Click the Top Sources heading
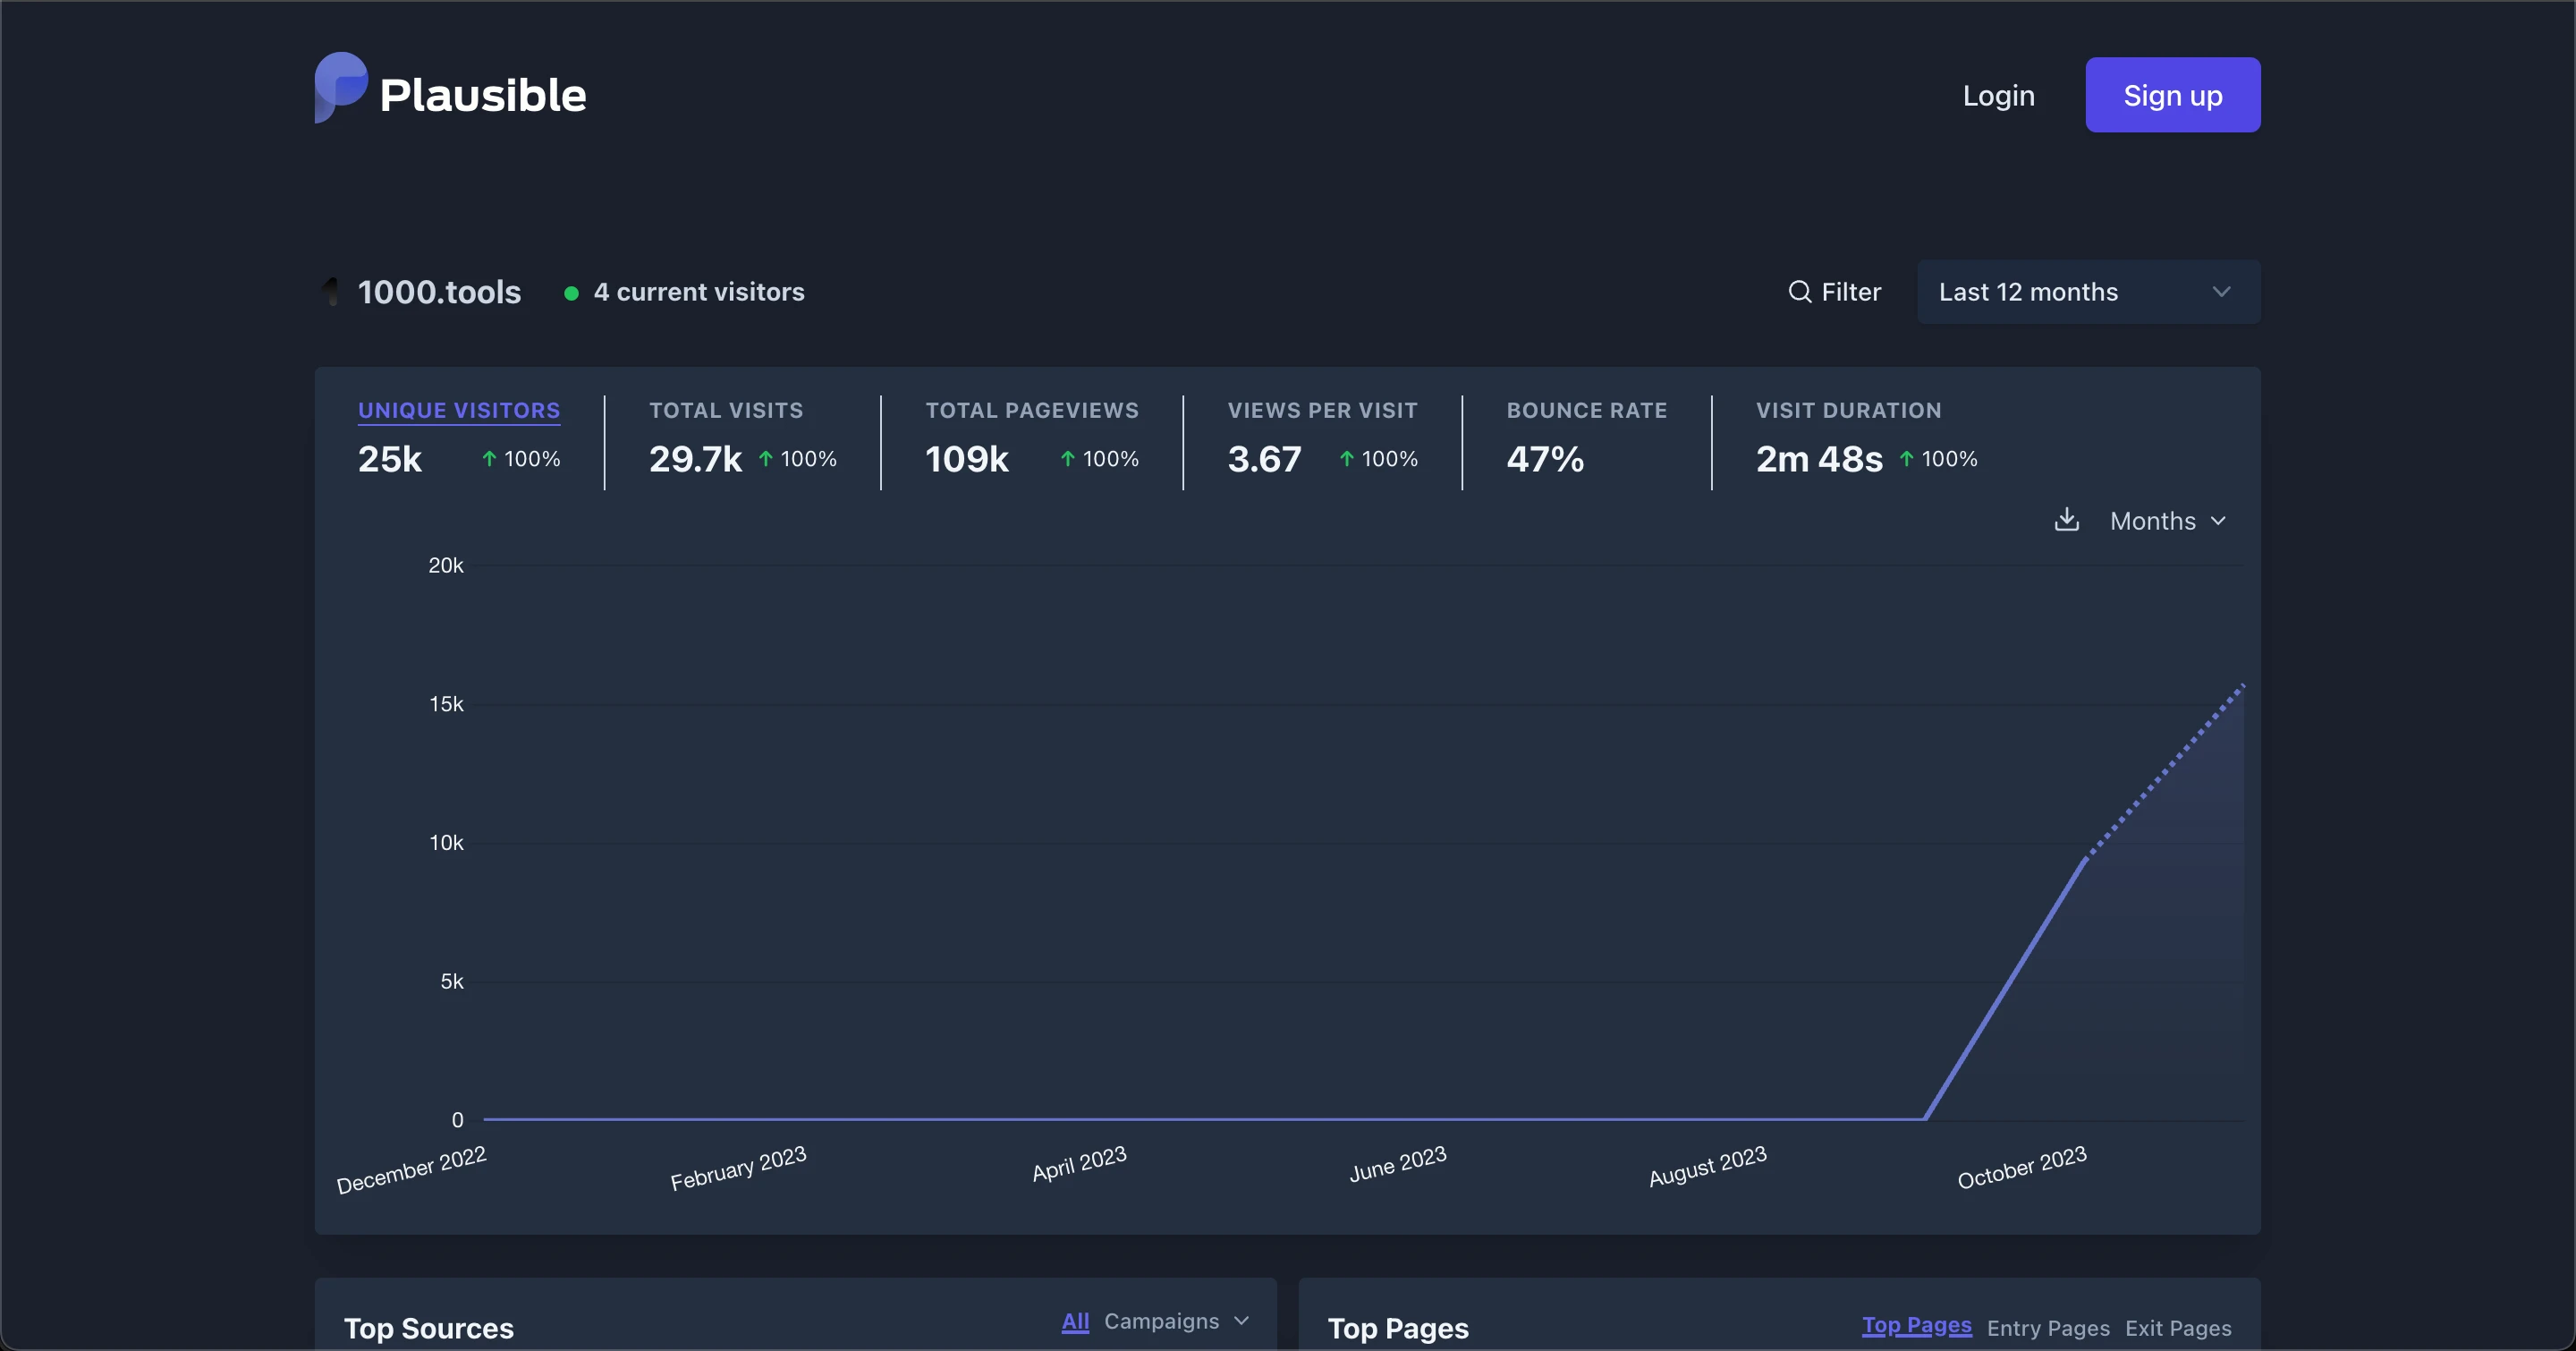This screenshot has width=2576, height=1351. 429,1328
